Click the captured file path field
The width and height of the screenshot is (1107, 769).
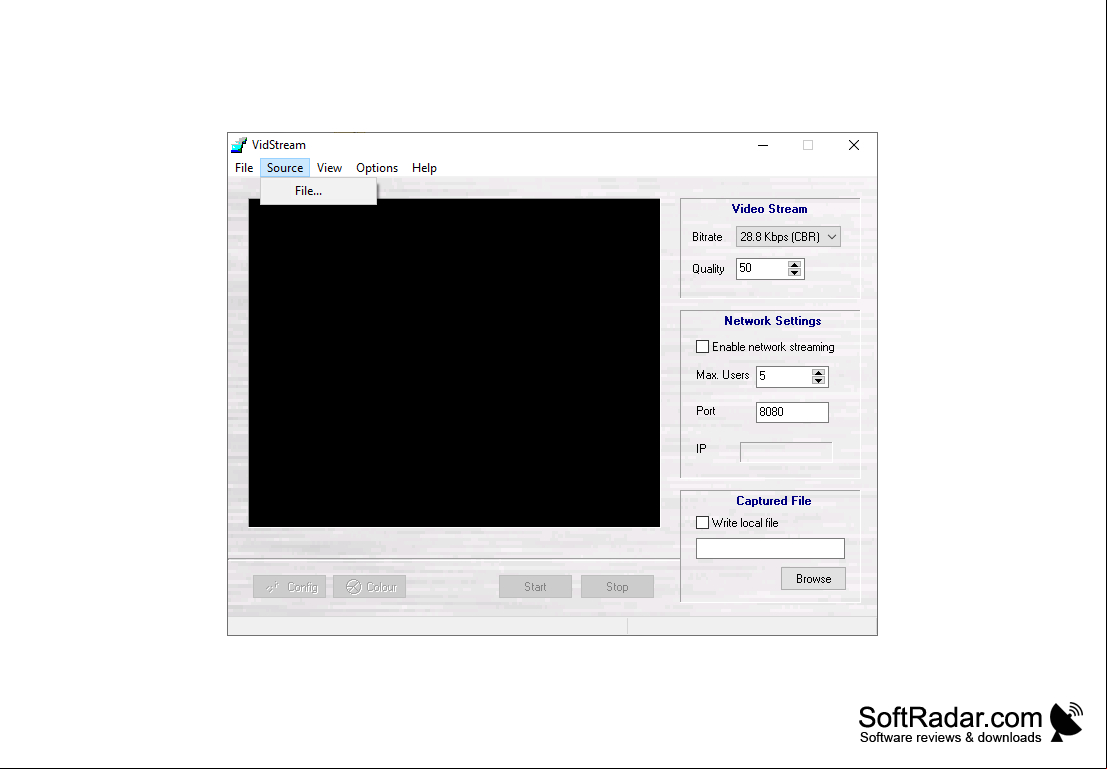click(x=770, y=549)
